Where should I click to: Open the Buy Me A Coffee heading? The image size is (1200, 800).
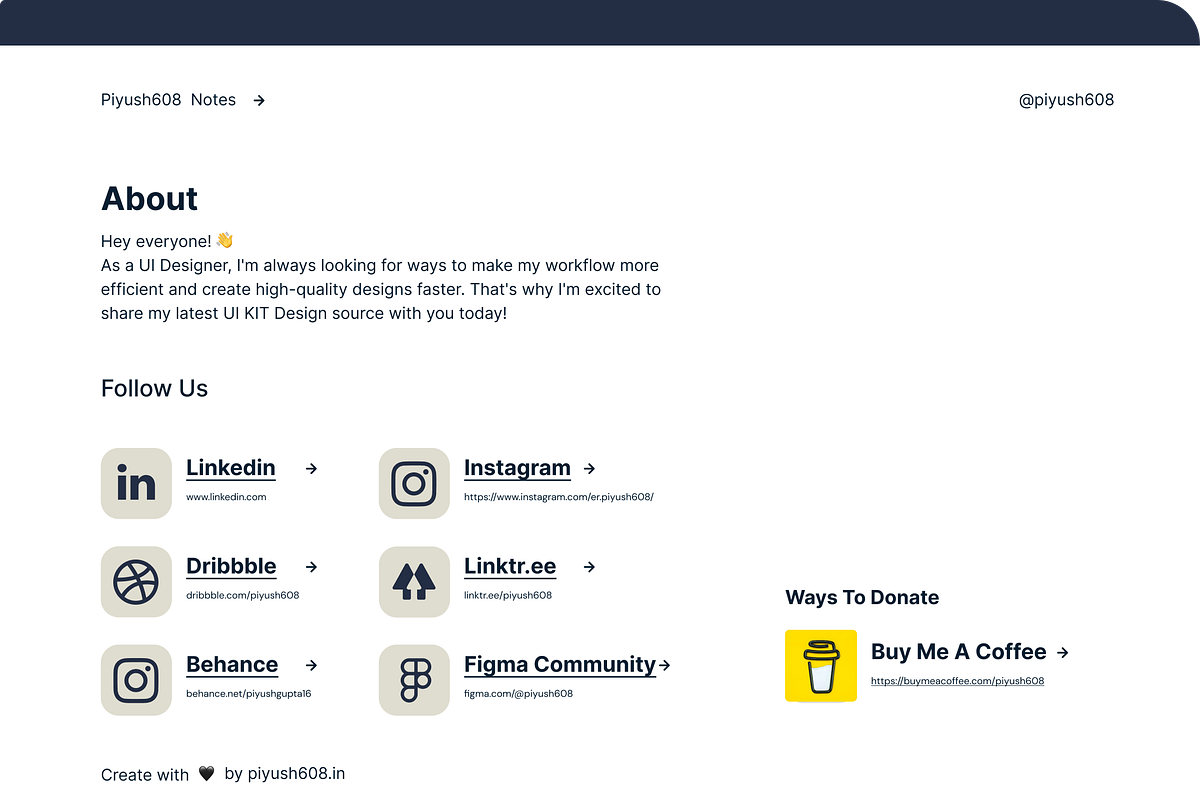click(x=958, y=652)
